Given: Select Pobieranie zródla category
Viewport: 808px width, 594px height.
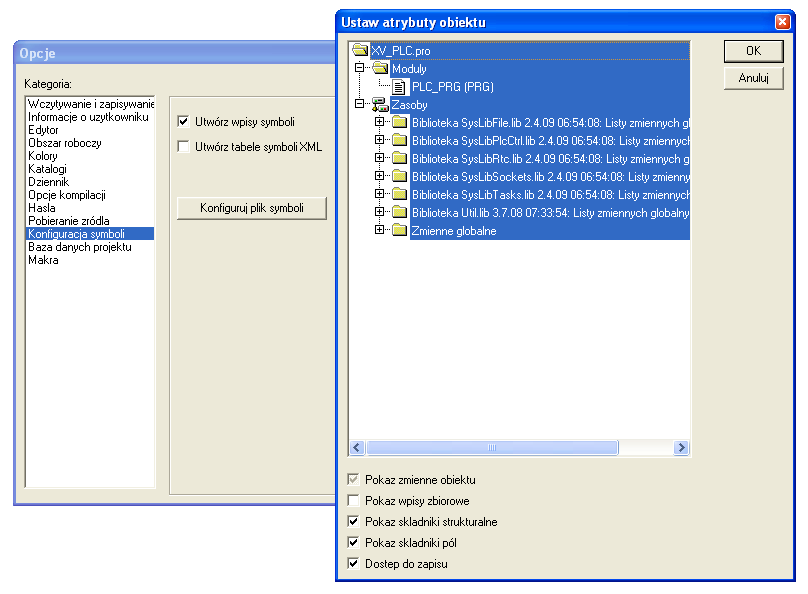Looking at the screenshot, I should [90, 221].
